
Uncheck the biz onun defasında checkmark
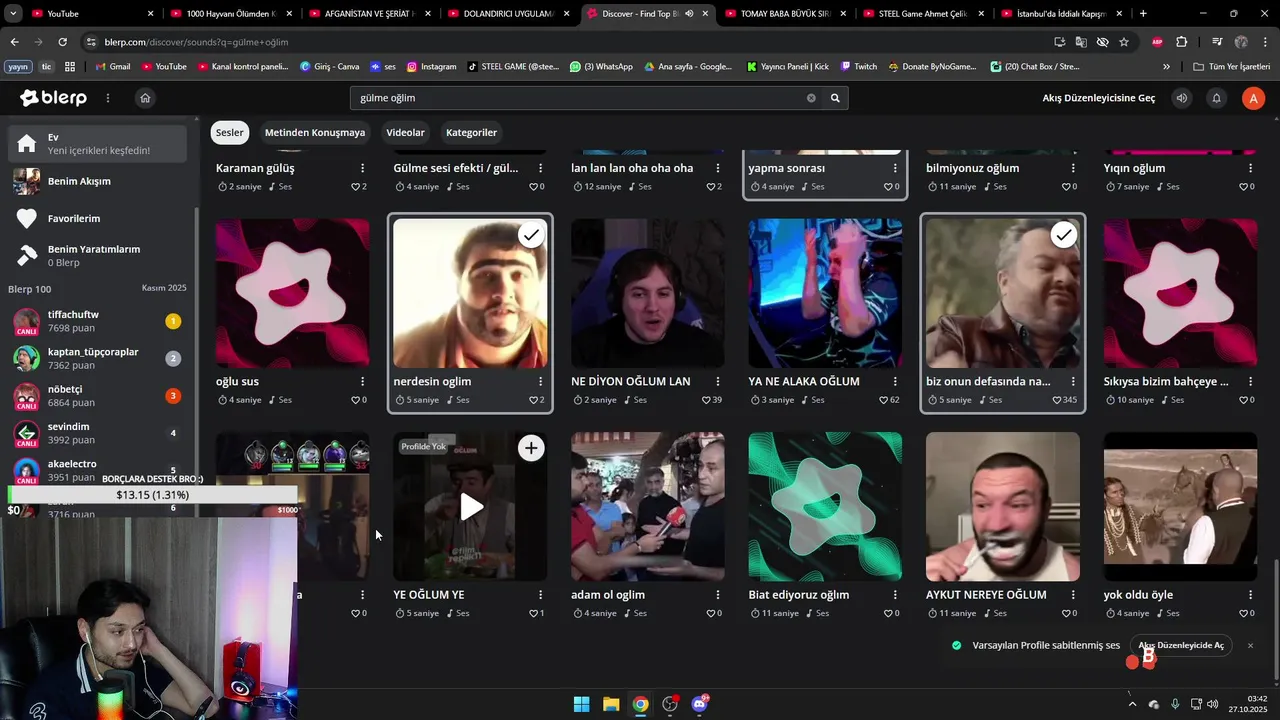click(x=1063, y=235)
